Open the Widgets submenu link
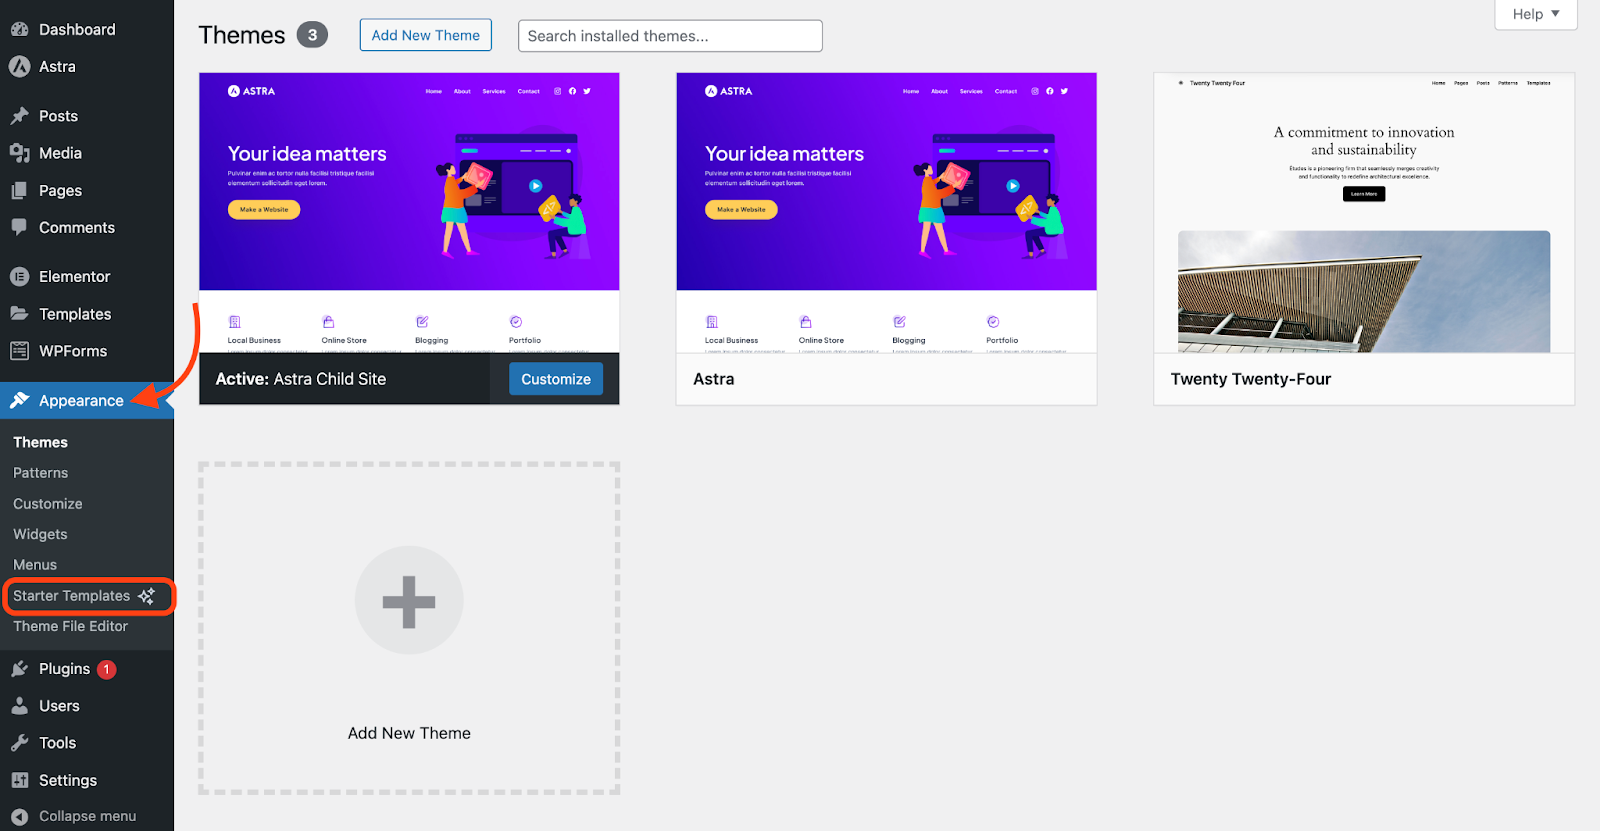Screen dimensions: 1600x831 click(x=40, y=535)
